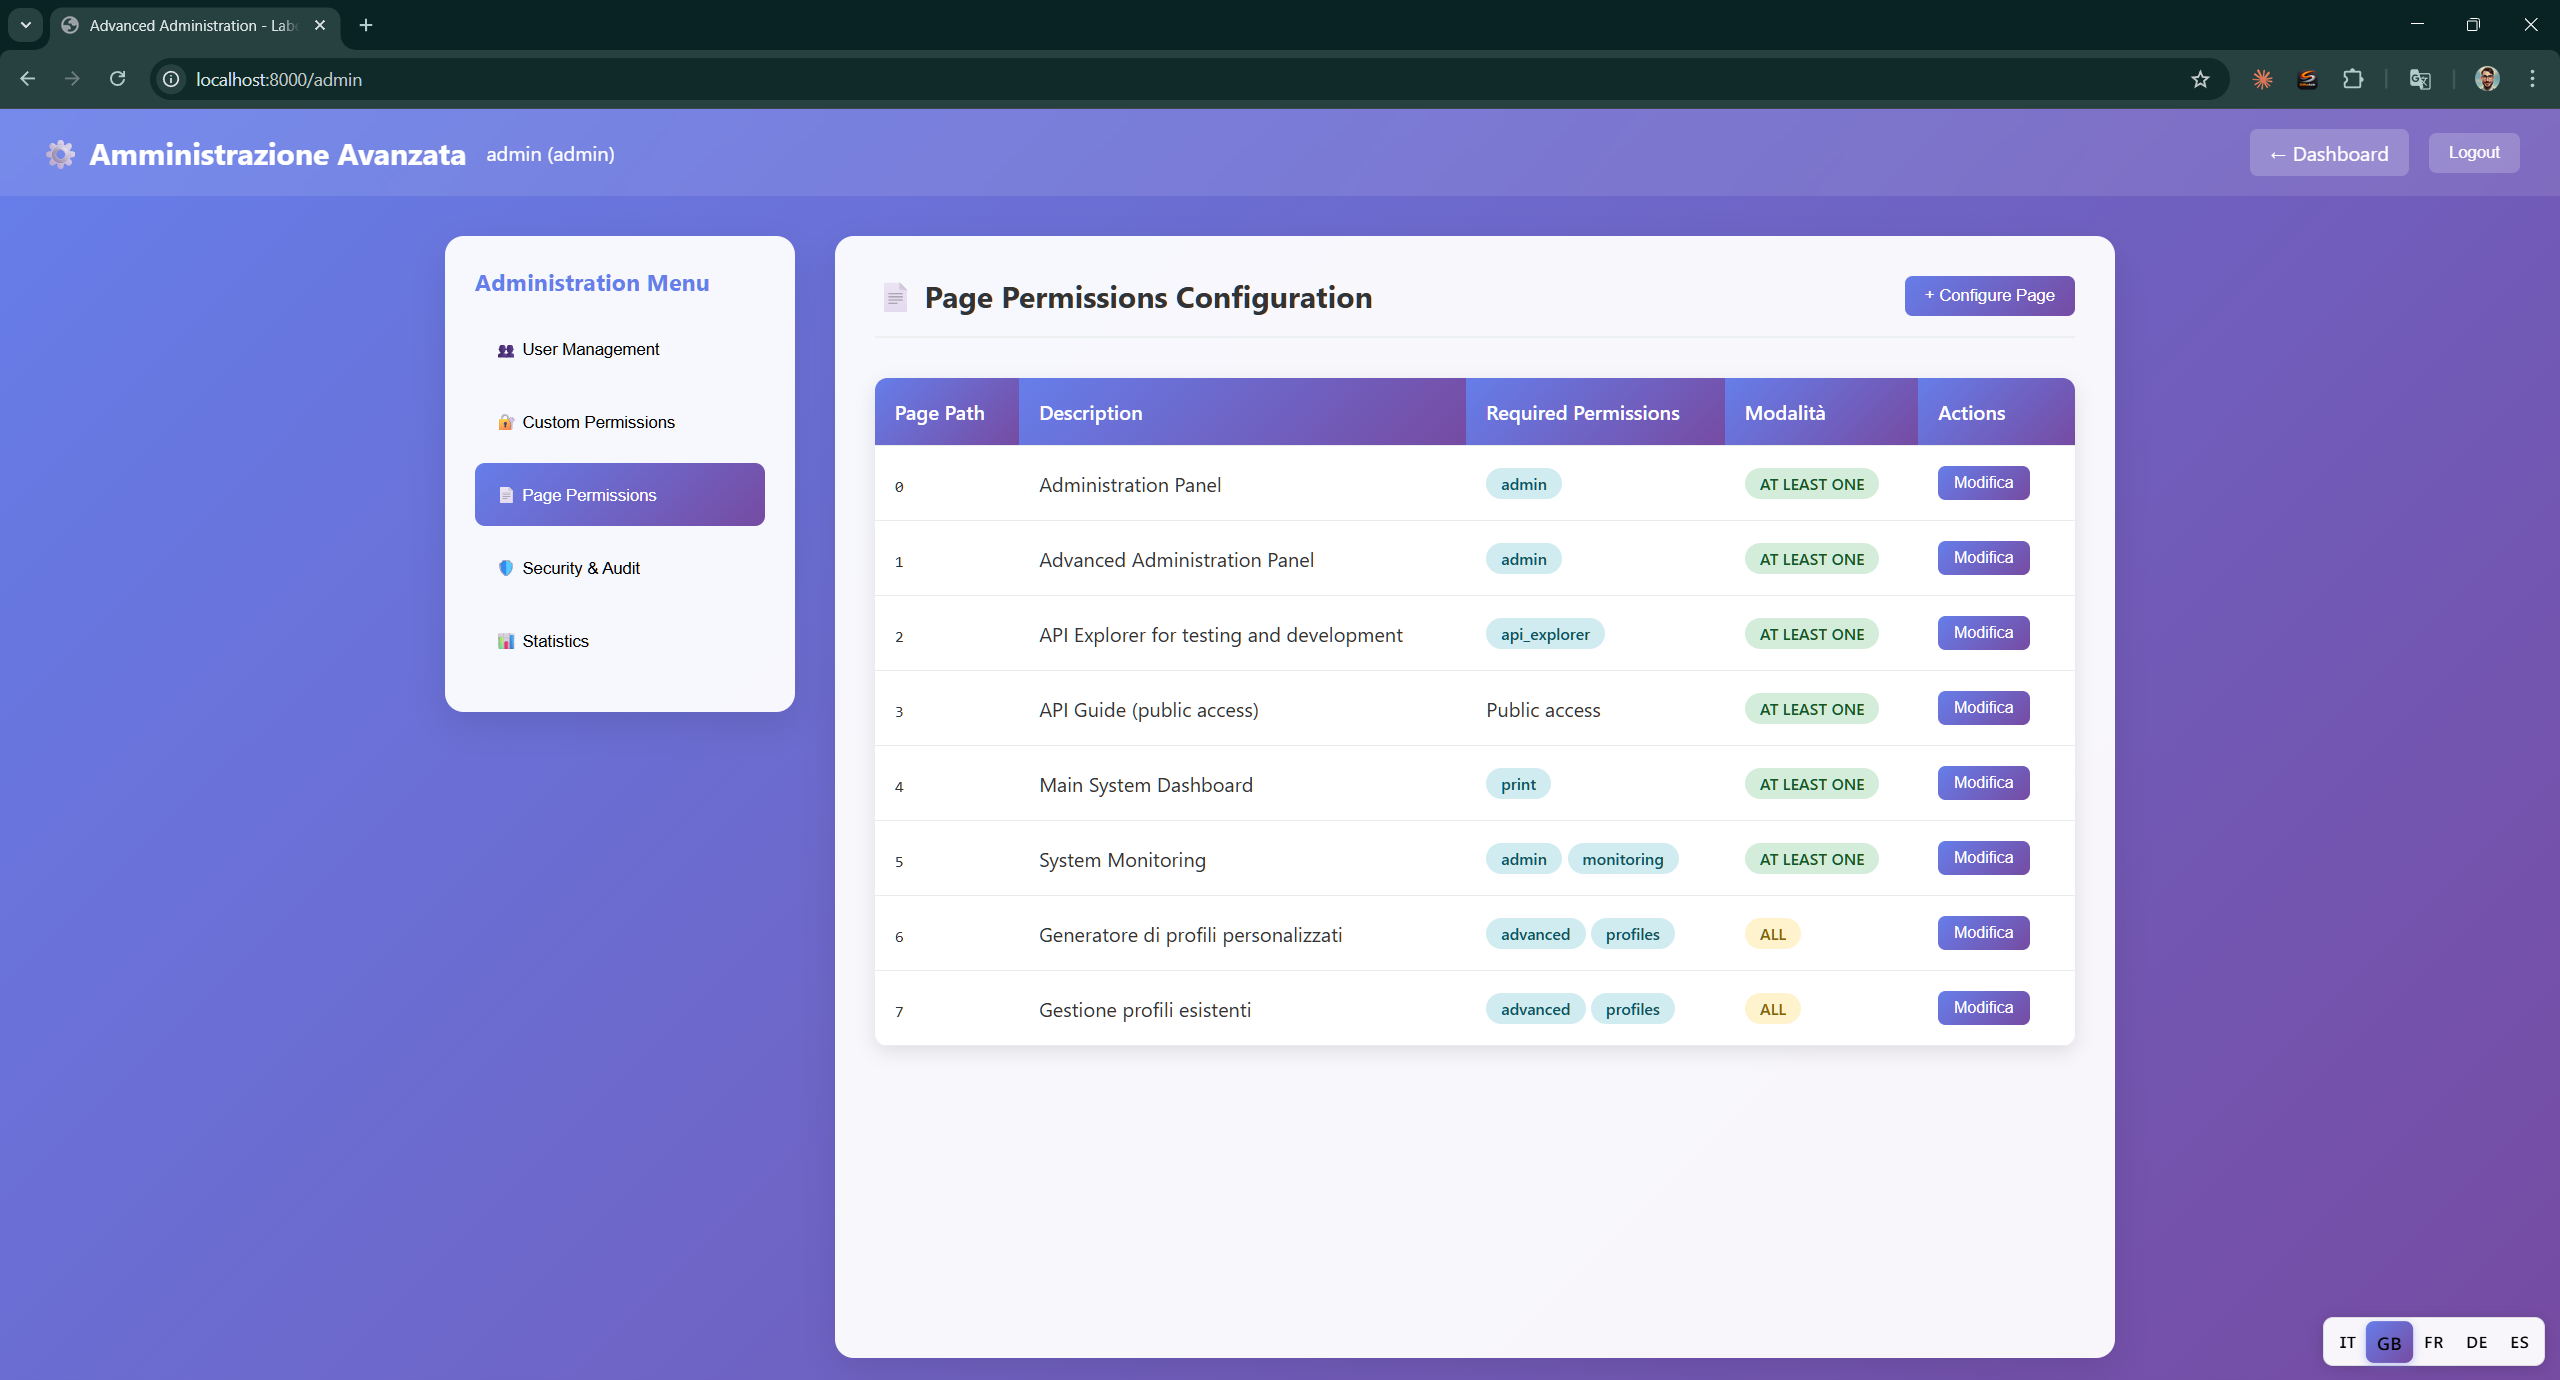This screenshot has width=2560, height=1380.
Task: Select Page Permissions menu item
Action: click(x=620, y=495)
